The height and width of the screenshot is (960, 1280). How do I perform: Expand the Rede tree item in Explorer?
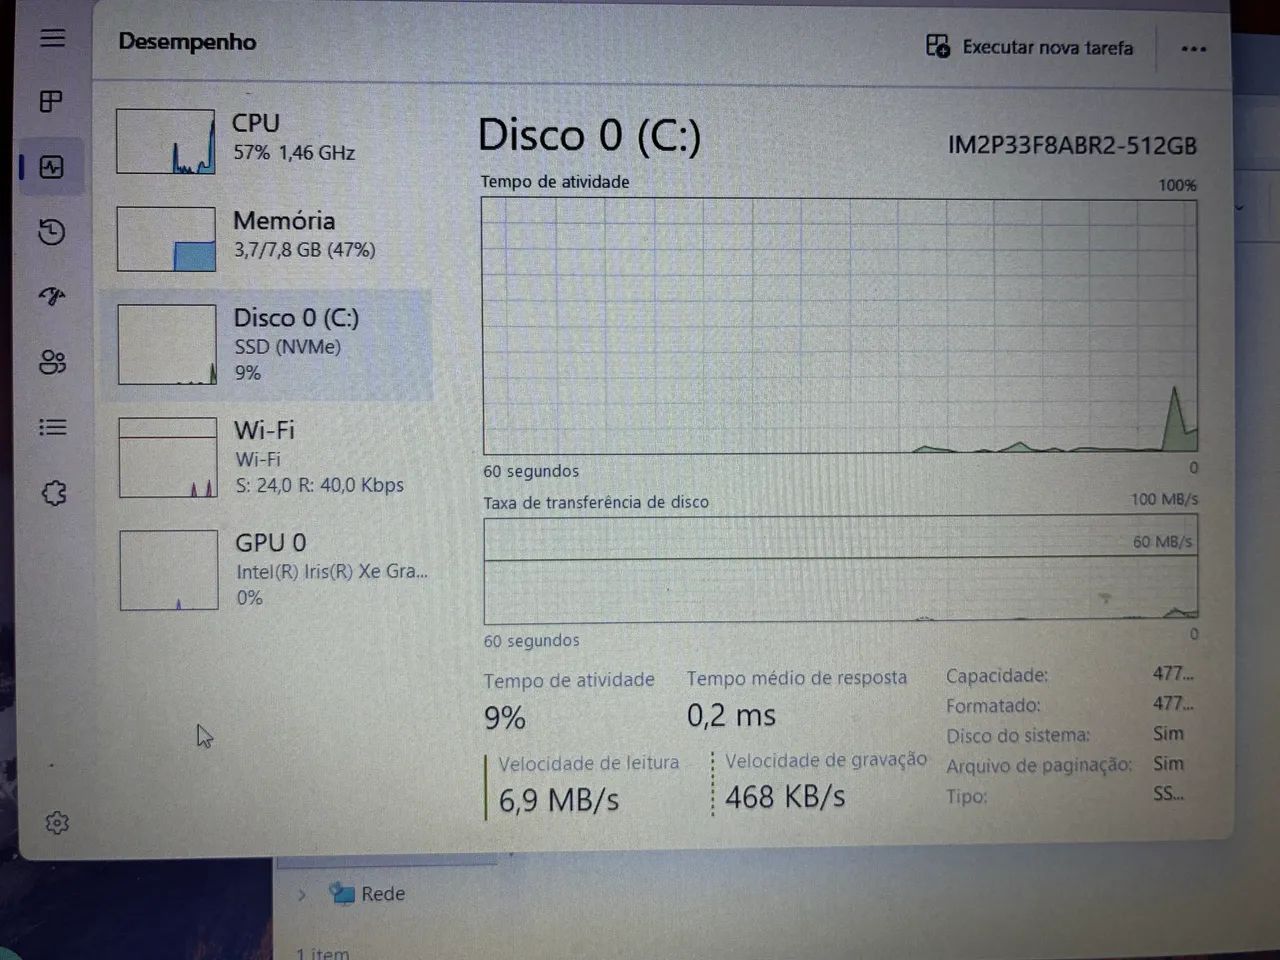click(302, 894)
